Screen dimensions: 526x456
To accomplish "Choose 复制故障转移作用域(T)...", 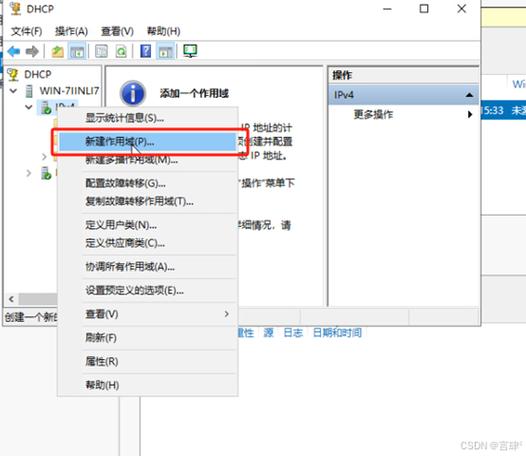I will [x=148, y=201].
